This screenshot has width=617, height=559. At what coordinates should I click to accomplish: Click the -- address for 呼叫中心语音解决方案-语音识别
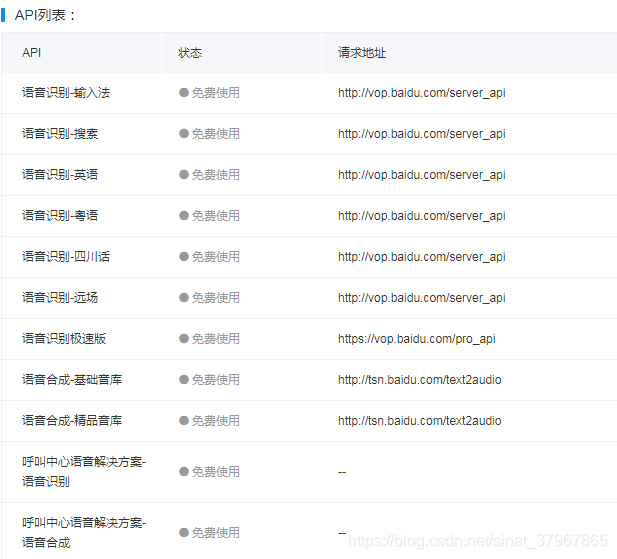tap(342, 472)
